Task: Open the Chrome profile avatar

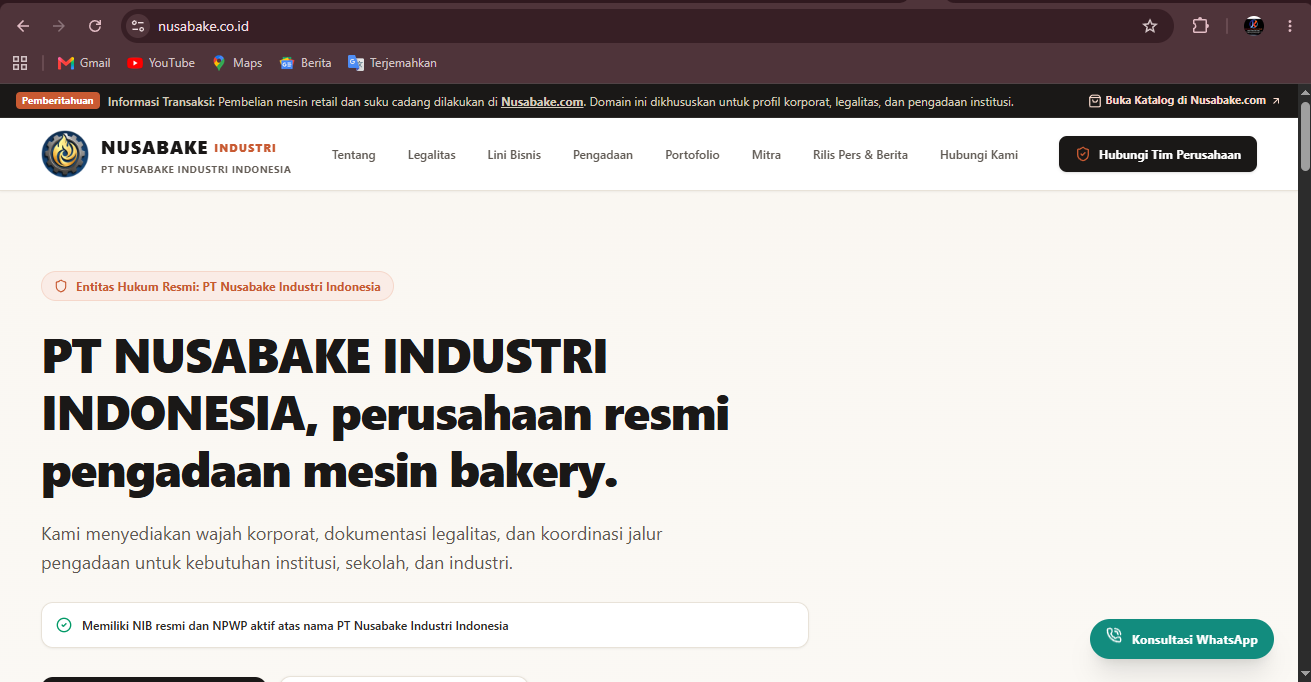Action: 1254,26
